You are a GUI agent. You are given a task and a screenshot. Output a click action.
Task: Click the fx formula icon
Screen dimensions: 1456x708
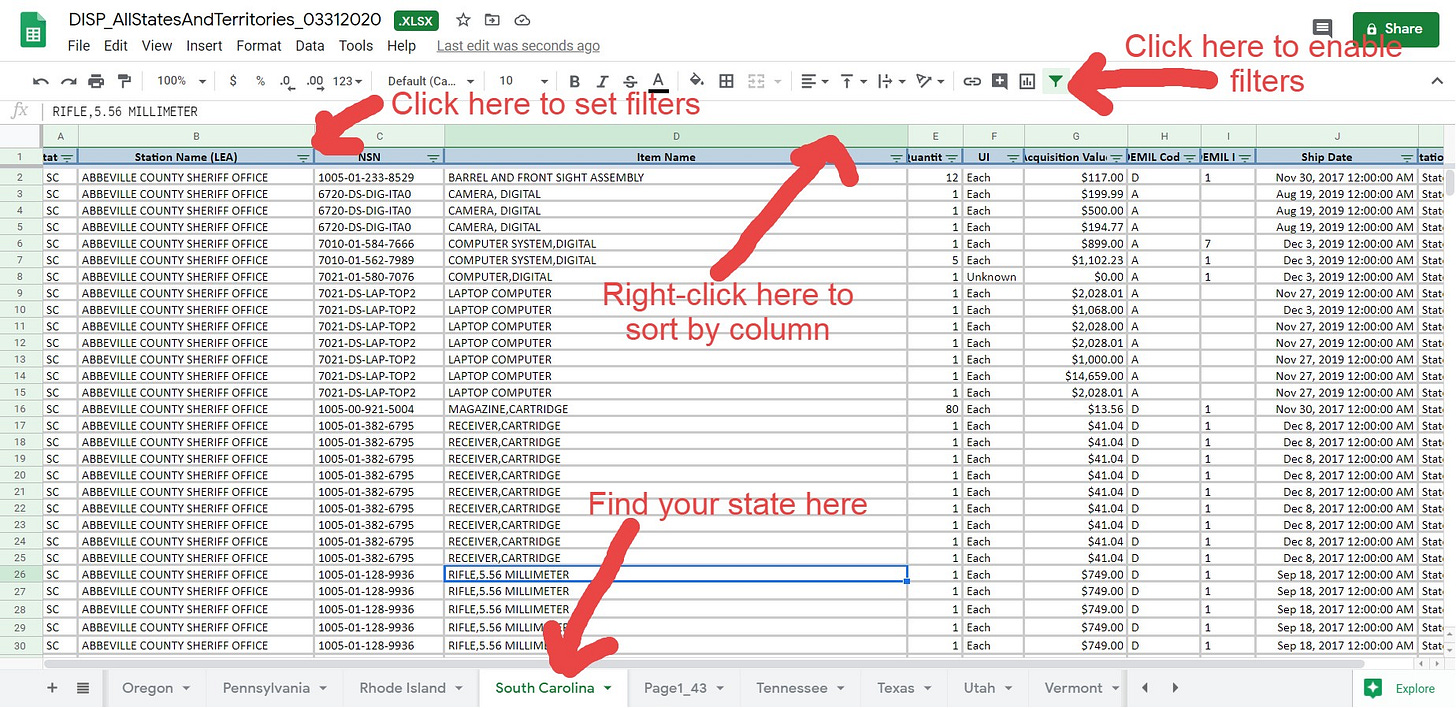coord(19,111)
